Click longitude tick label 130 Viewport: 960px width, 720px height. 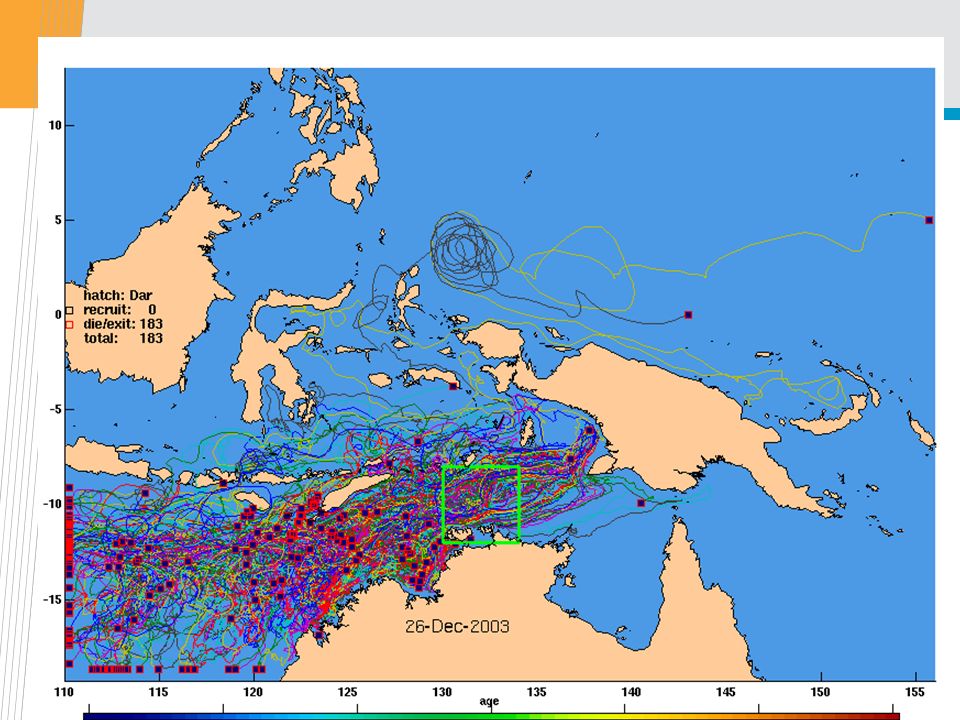(x=442, y=692)
